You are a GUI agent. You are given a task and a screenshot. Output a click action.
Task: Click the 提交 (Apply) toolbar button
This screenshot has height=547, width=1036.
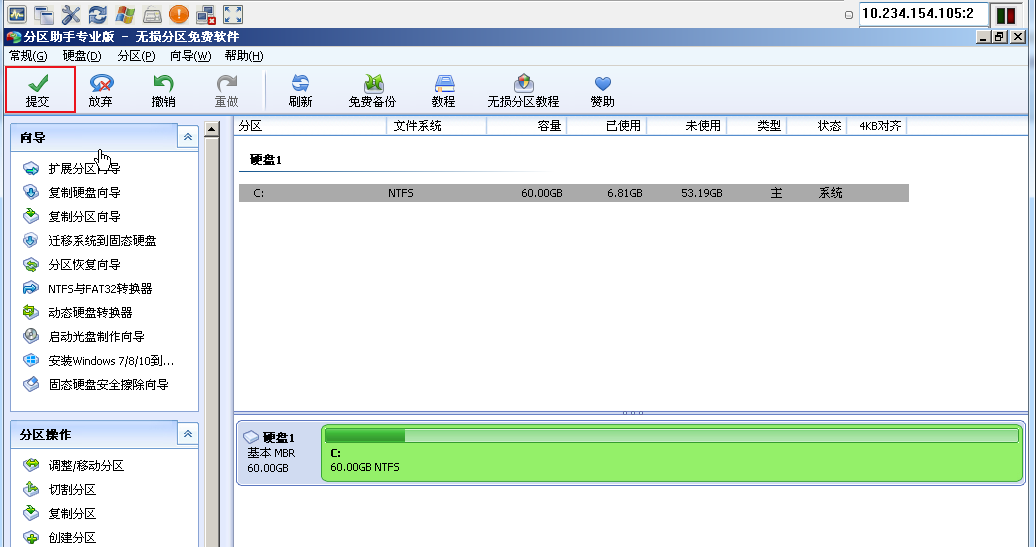point(39,90)
